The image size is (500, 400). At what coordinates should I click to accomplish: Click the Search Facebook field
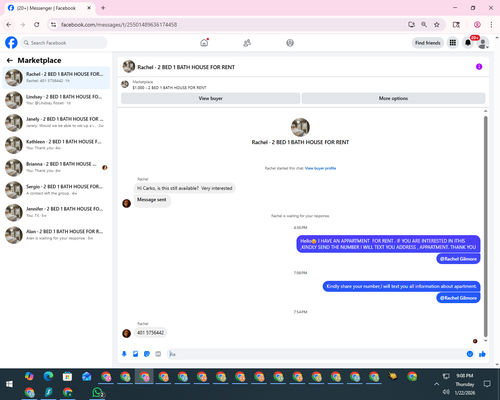(x=64, y=43)
